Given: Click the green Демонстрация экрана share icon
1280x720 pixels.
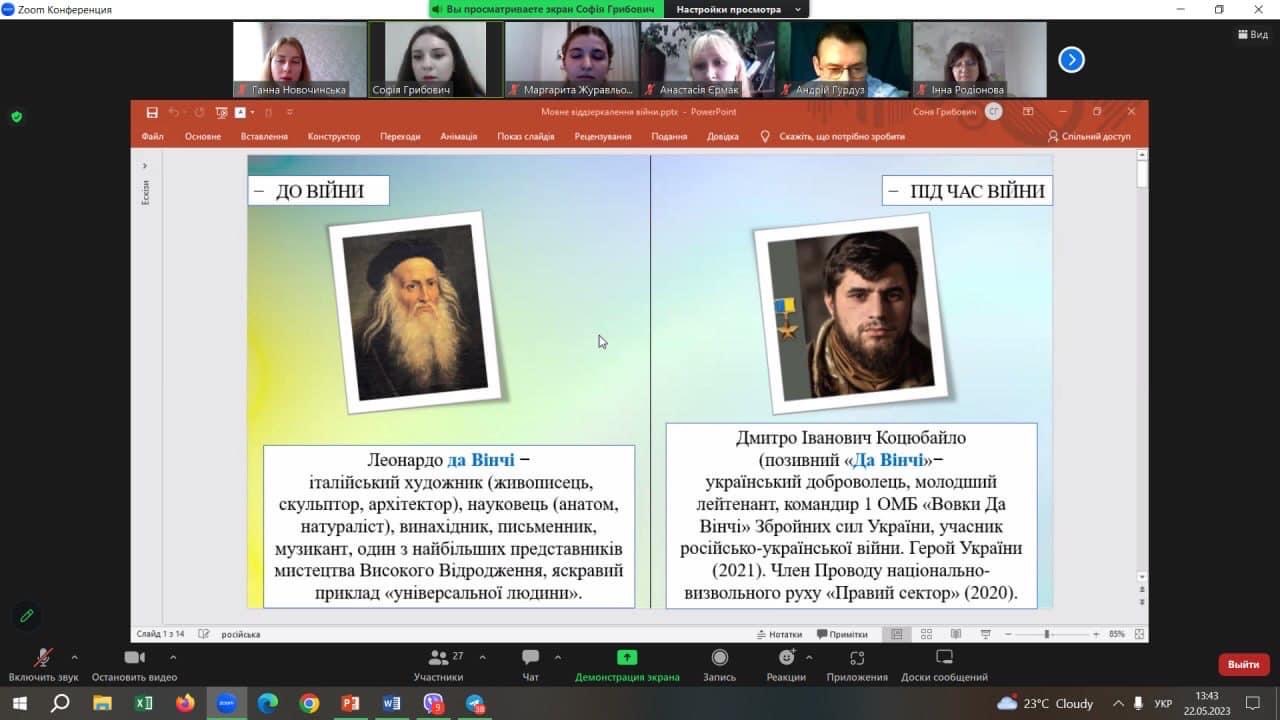Looking at the screenshot, I should coord(627,657).
